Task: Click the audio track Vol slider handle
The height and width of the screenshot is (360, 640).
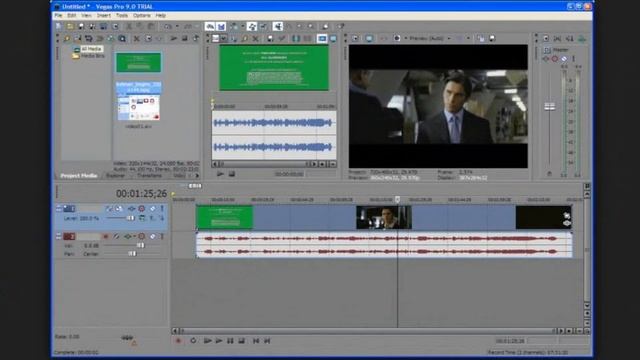Action: click(140, 245)
